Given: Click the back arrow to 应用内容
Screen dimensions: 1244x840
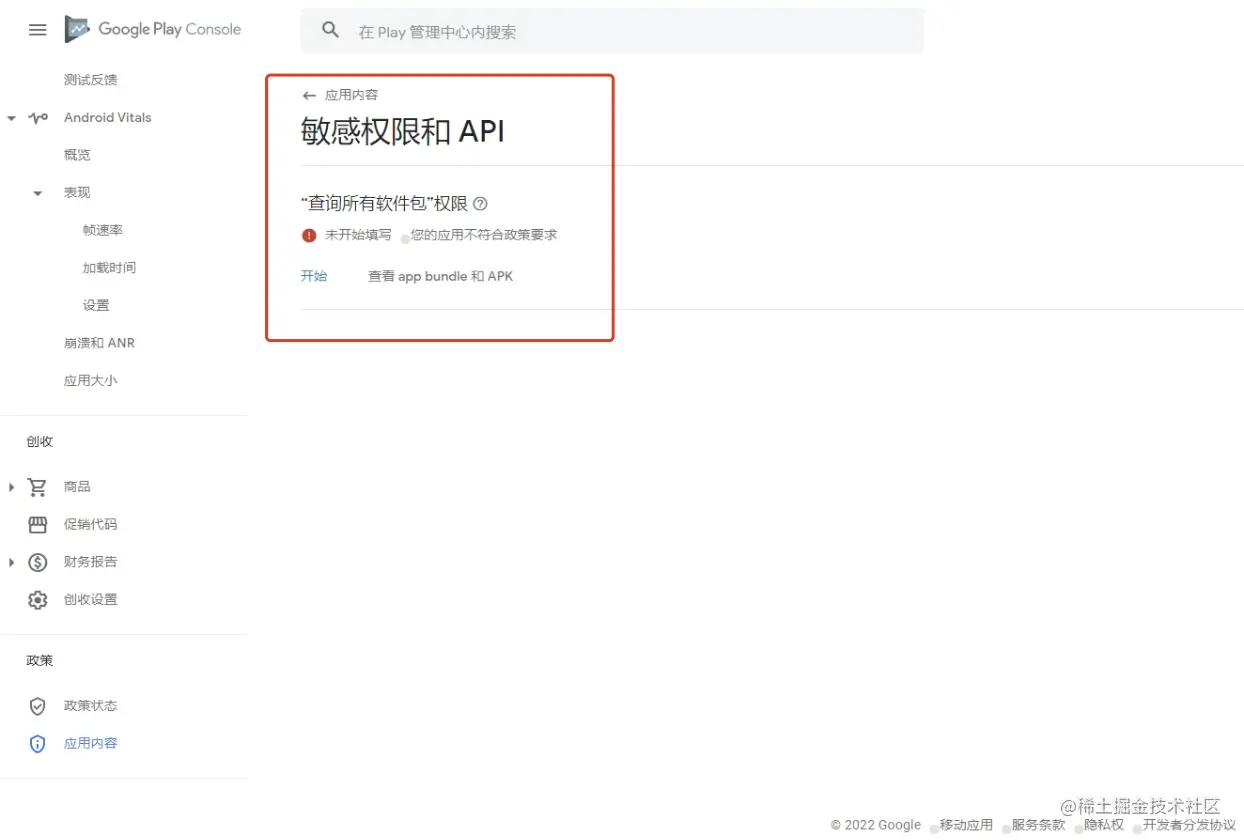Looking at the screenshot, I should pos(309,94).
